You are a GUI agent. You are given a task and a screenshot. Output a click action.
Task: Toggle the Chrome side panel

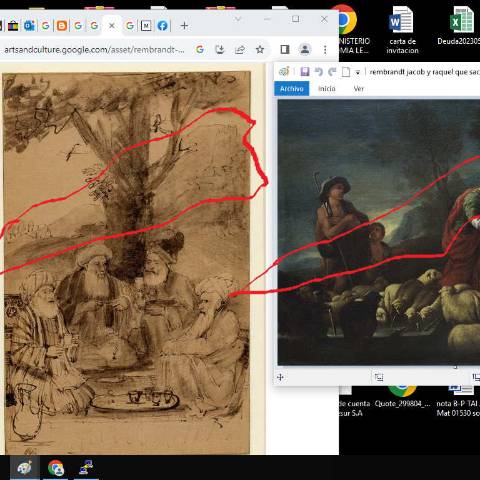click(285, 50)
